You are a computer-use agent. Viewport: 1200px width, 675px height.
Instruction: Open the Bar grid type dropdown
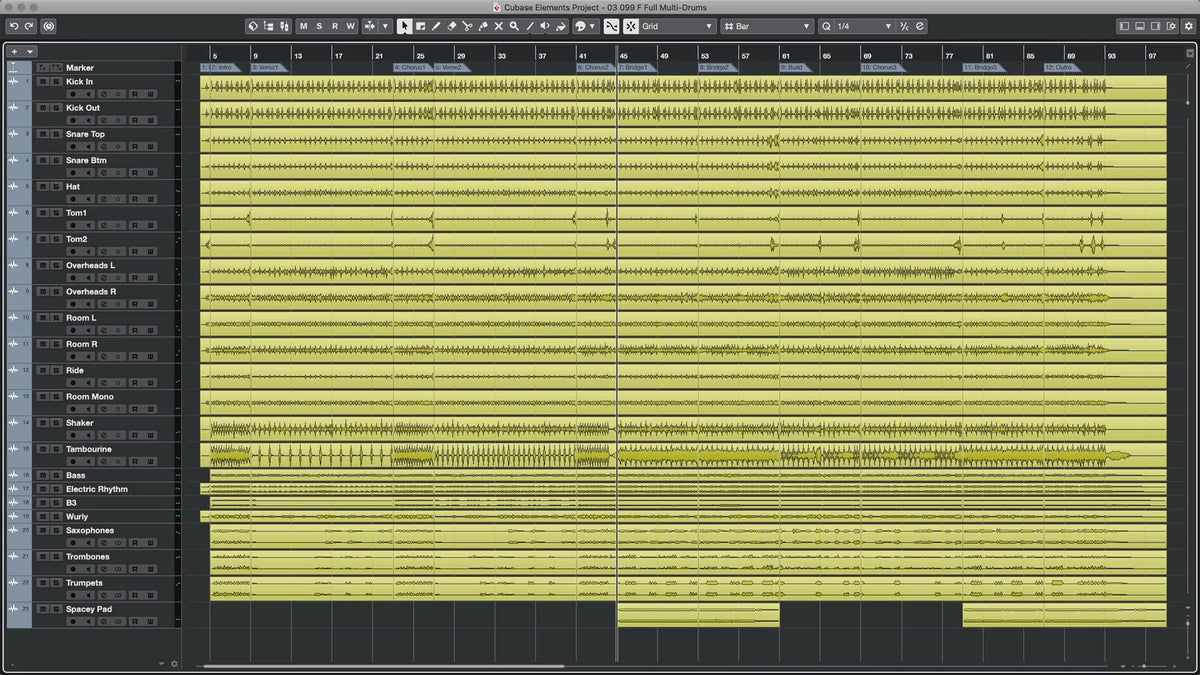click(x=767, y=26)
